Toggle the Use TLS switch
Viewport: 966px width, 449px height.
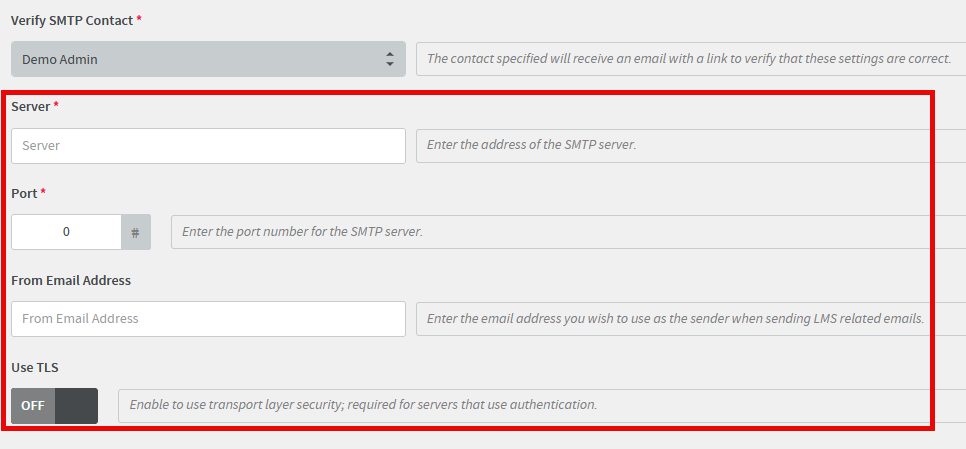click(x=54, y=406)
